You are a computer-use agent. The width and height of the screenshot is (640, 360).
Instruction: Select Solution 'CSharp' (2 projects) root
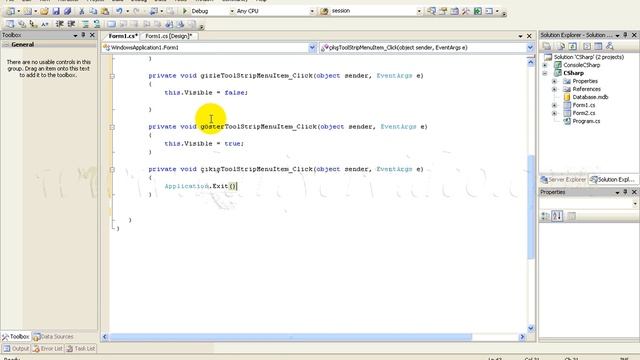click(588, 57)
